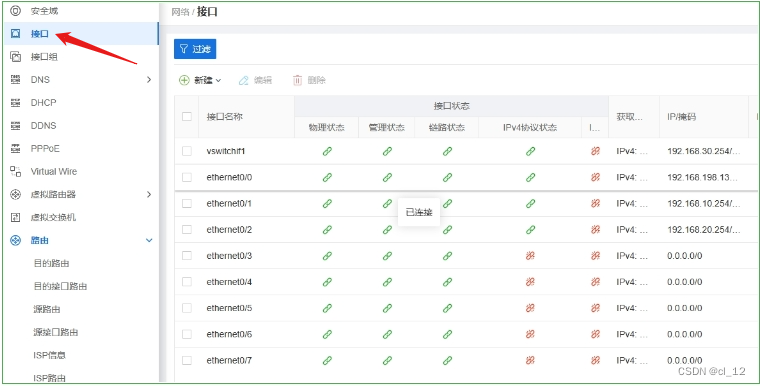Image resolution: width=760 pixels, height=386 pixels.
Task: Open Virtual Wire settings
Action: coord(54,171)
